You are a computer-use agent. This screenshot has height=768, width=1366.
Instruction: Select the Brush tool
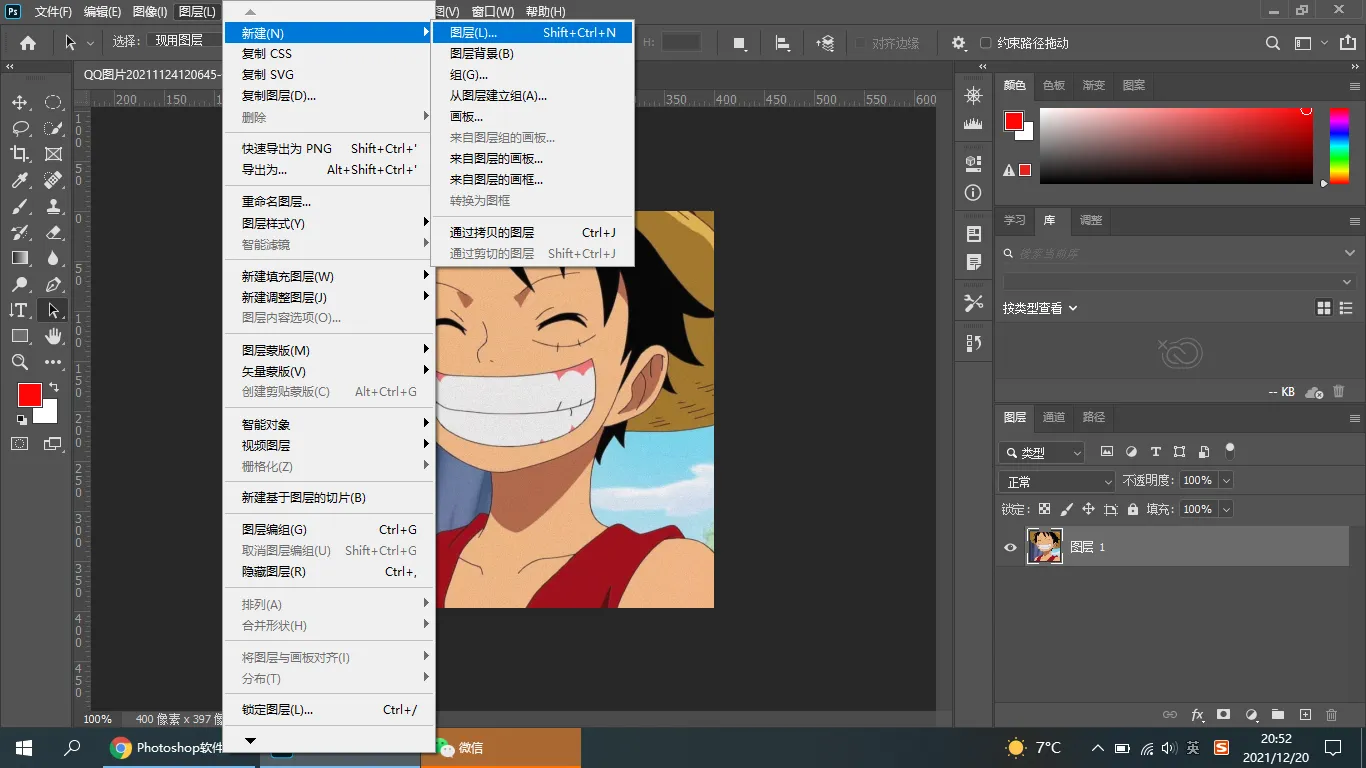click(20, 206)
